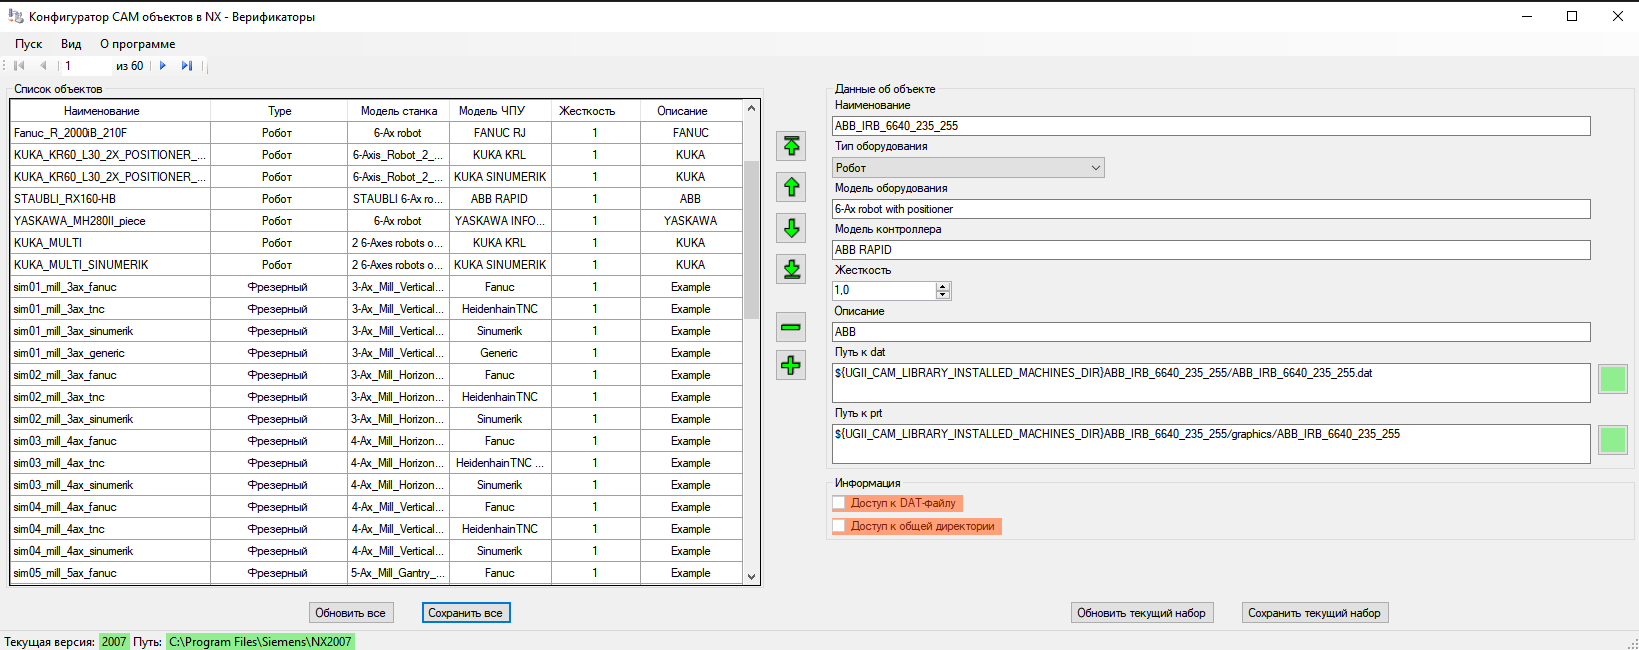
Task: Toggle 'Доступ к DAT-файлу' checkbox
Action: pyautogui.click(x=840, y=503)
